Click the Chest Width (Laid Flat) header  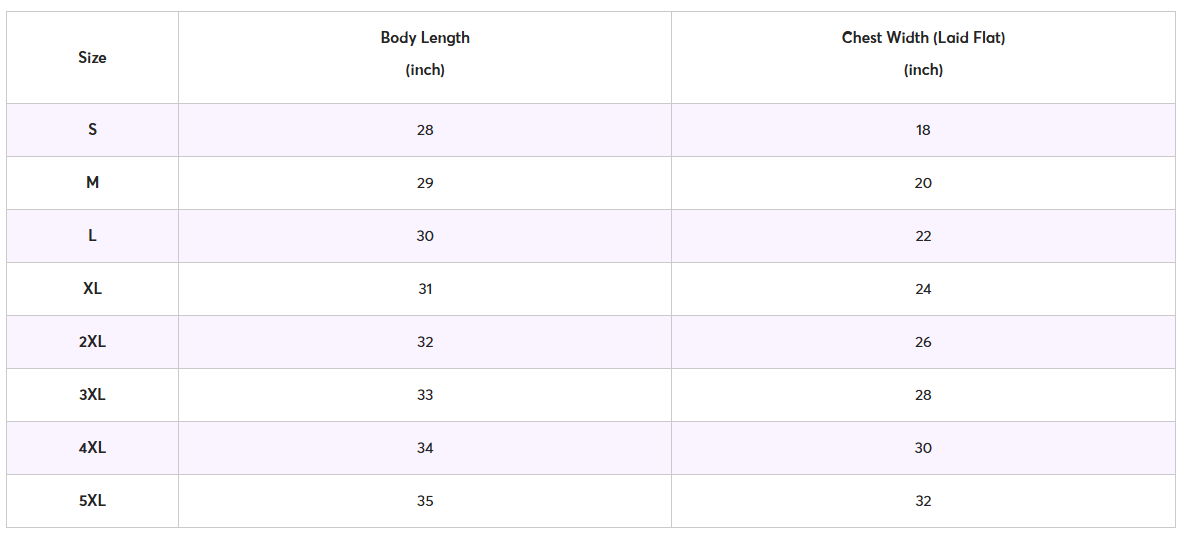point(923,38)
